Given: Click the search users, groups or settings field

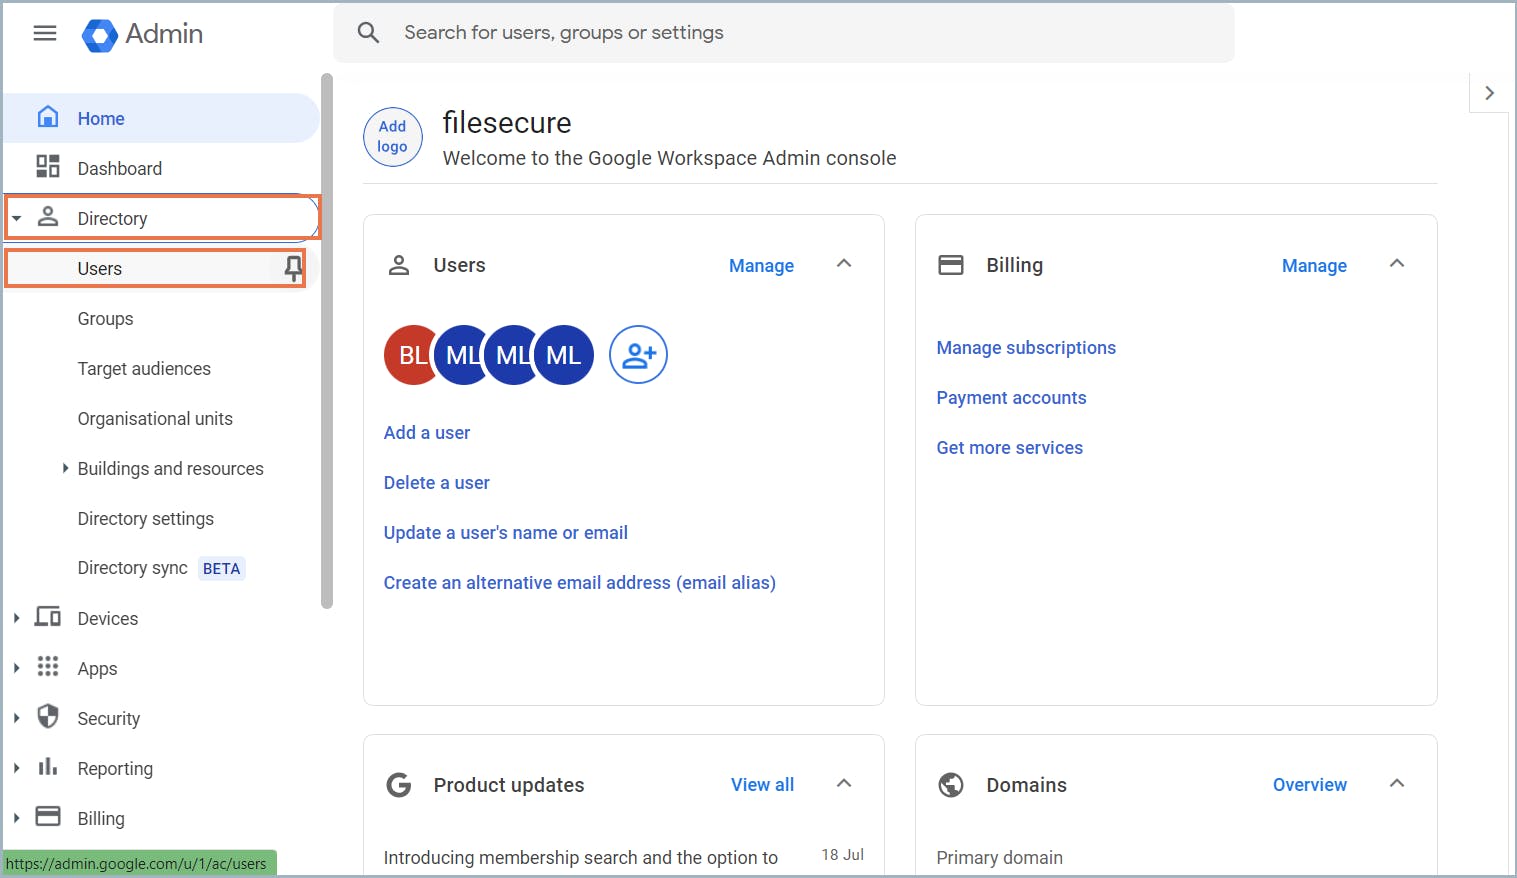Looking at the screenshot, I should [784, 33].
